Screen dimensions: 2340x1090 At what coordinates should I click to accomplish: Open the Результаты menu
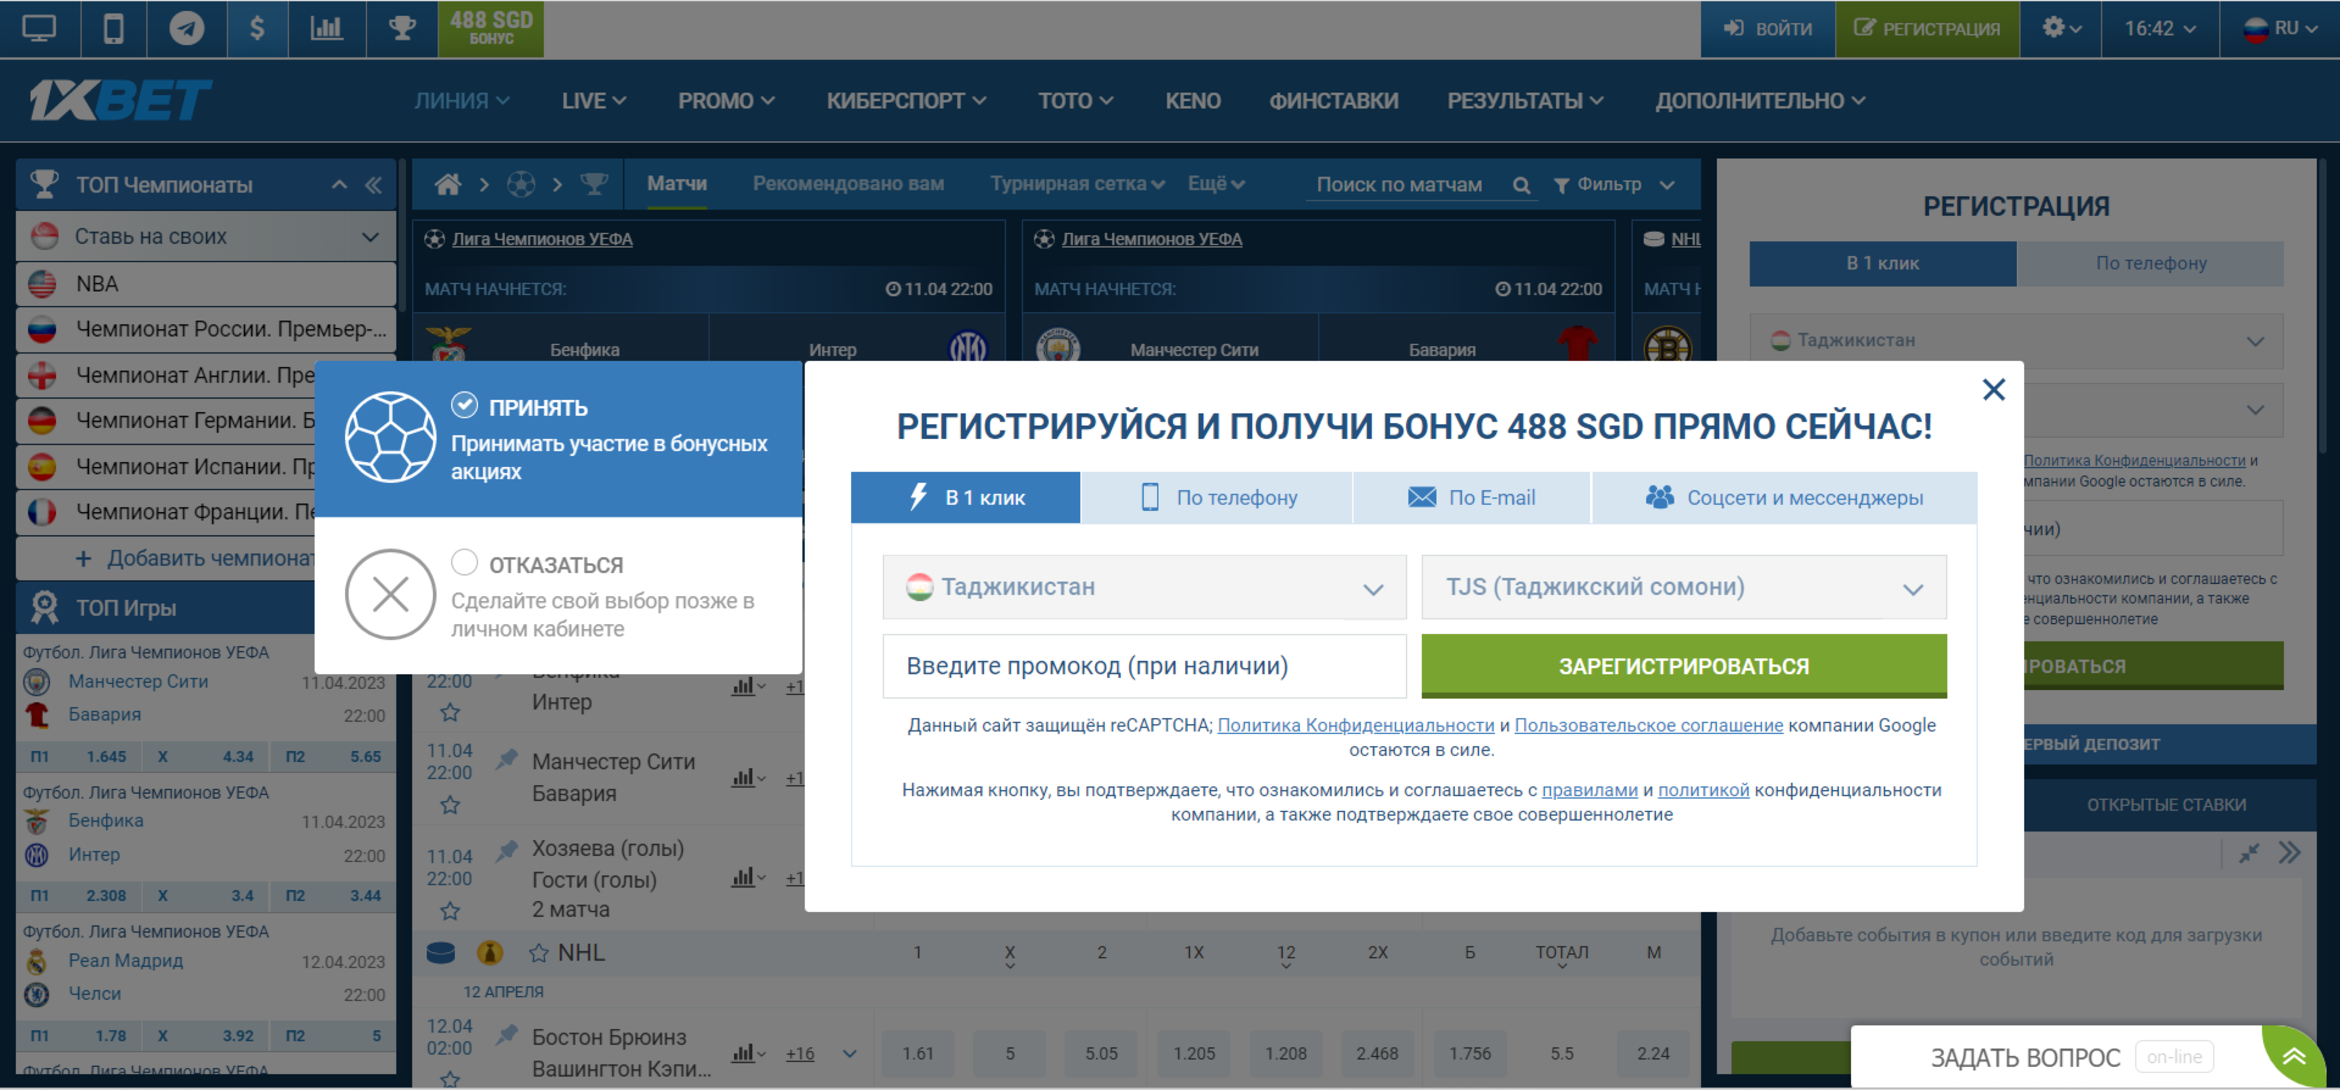click(x=1525, y=101)
